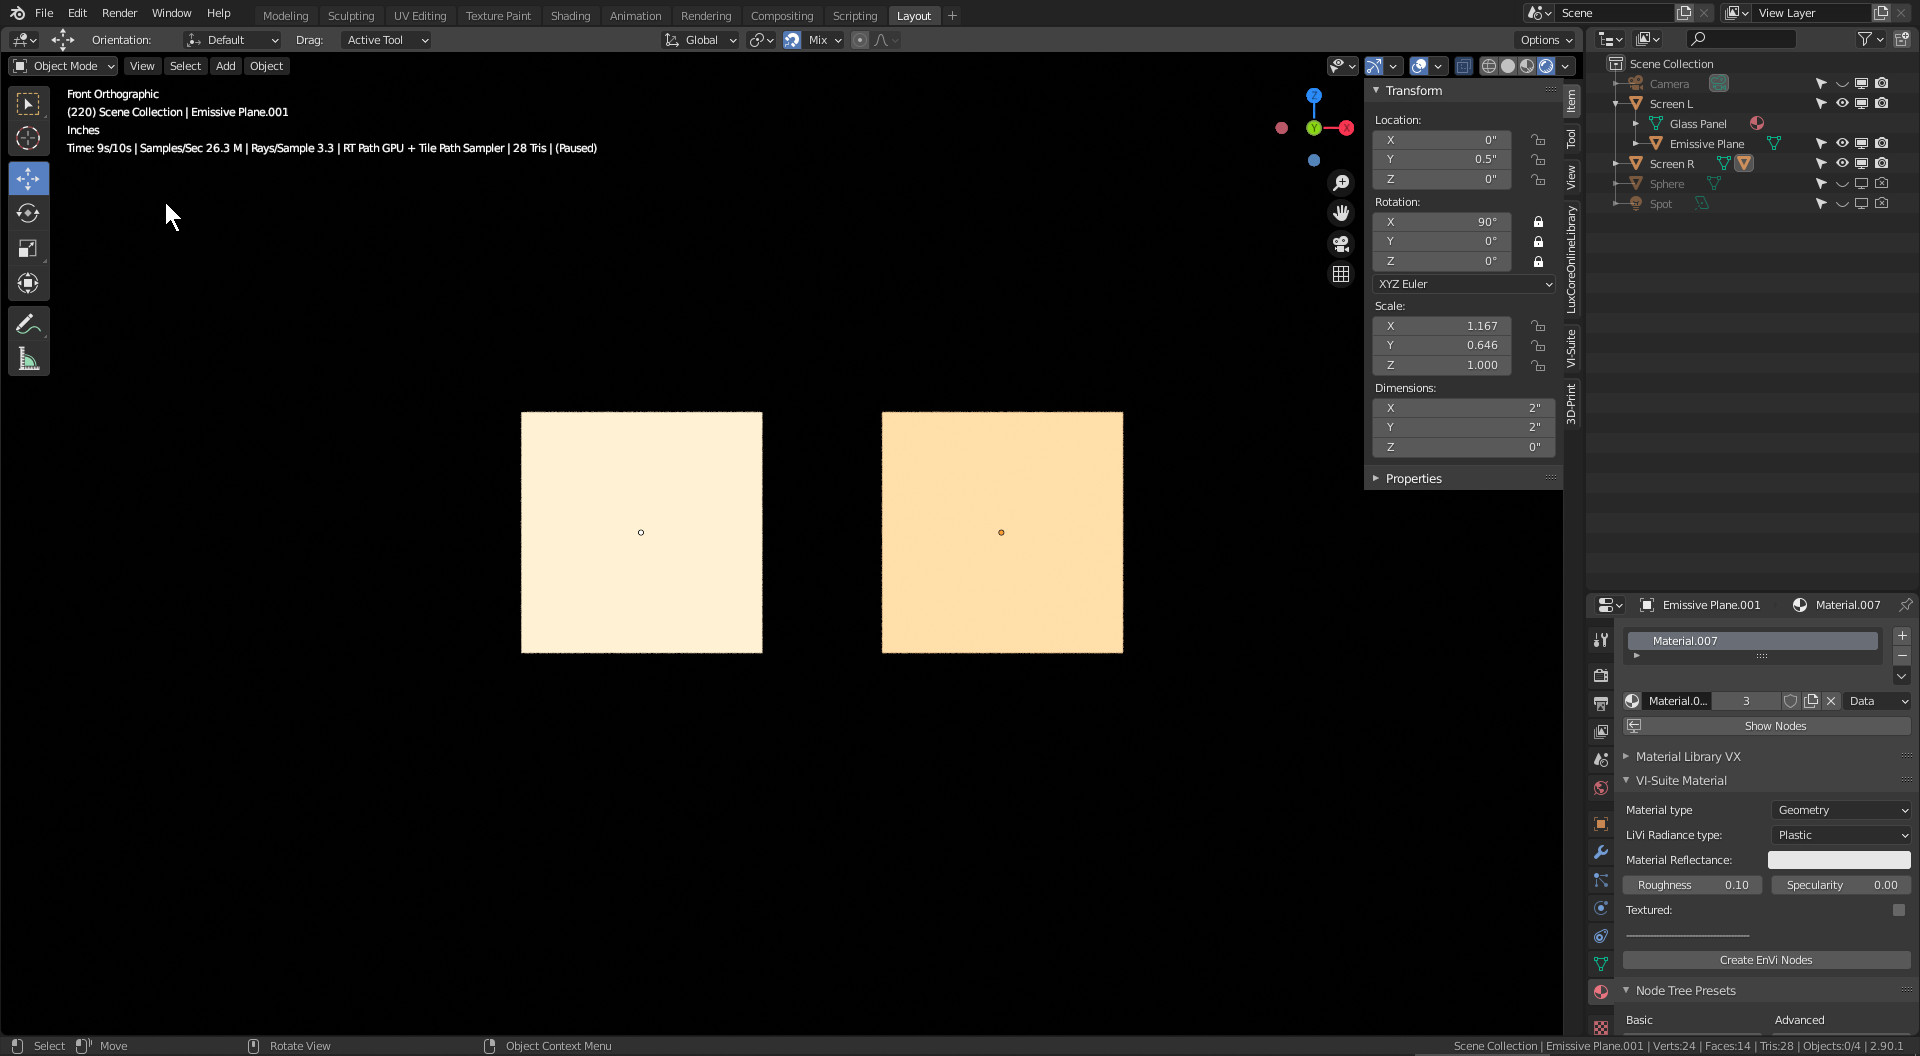Open the LiVi Radiance type dropdown
Screen dimensions: 1920x1056
[1841, 835]
